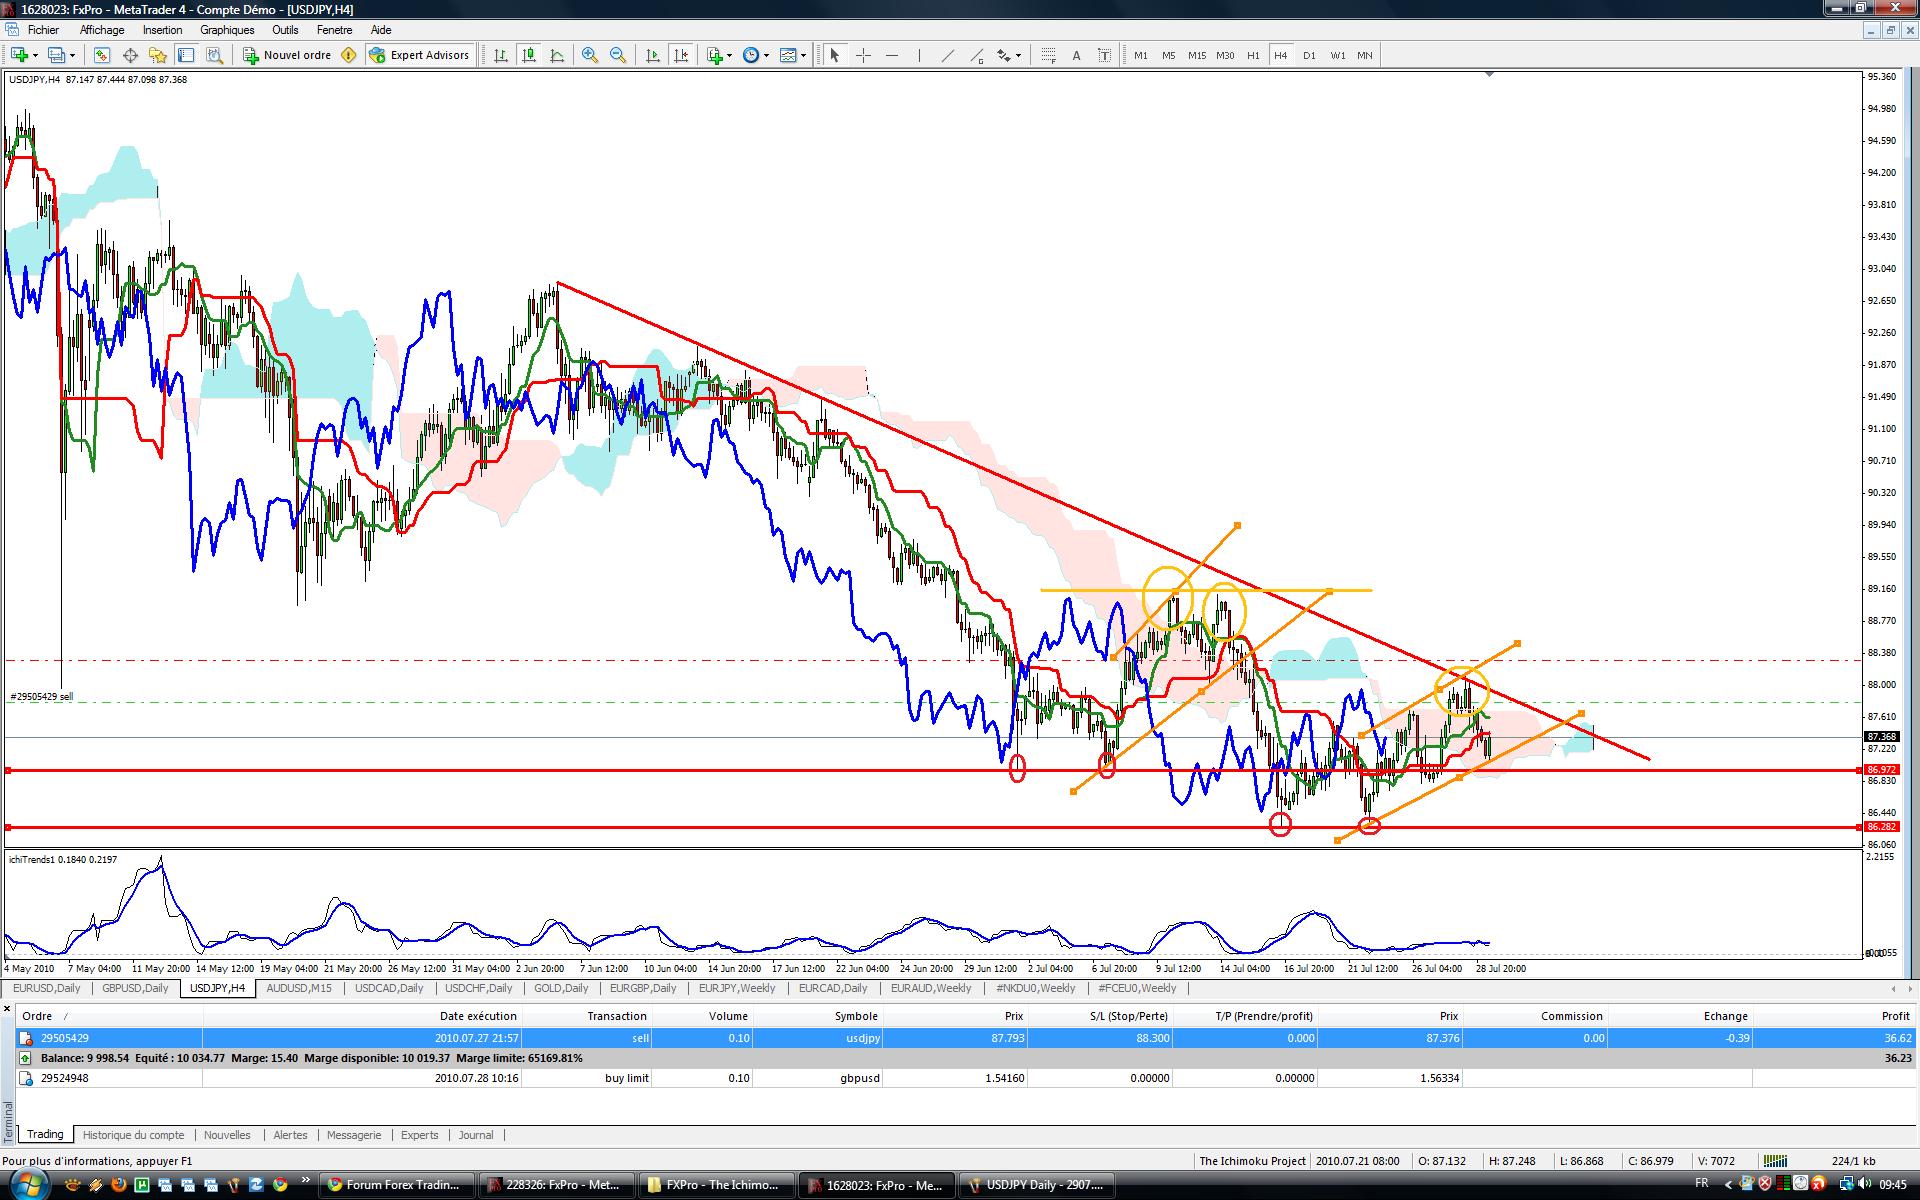The image size is (1920, 1200).
Task: Click the Nouvel ordre button
Action: point(287,55)
